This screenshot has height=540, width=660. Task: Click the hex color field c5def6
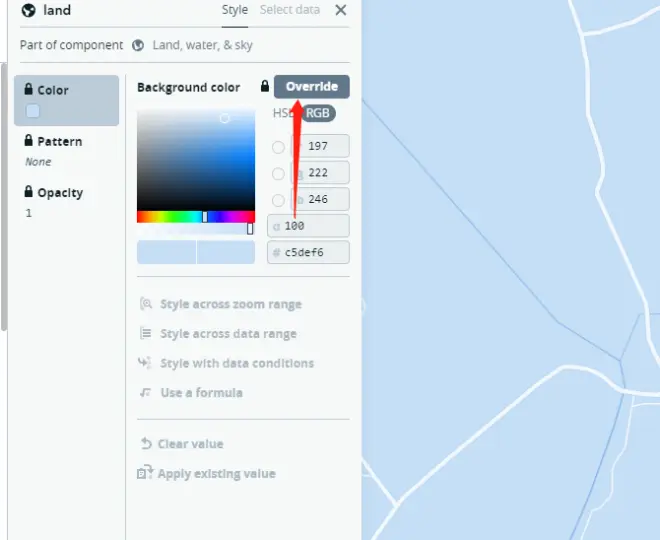(x=308, y=253)
